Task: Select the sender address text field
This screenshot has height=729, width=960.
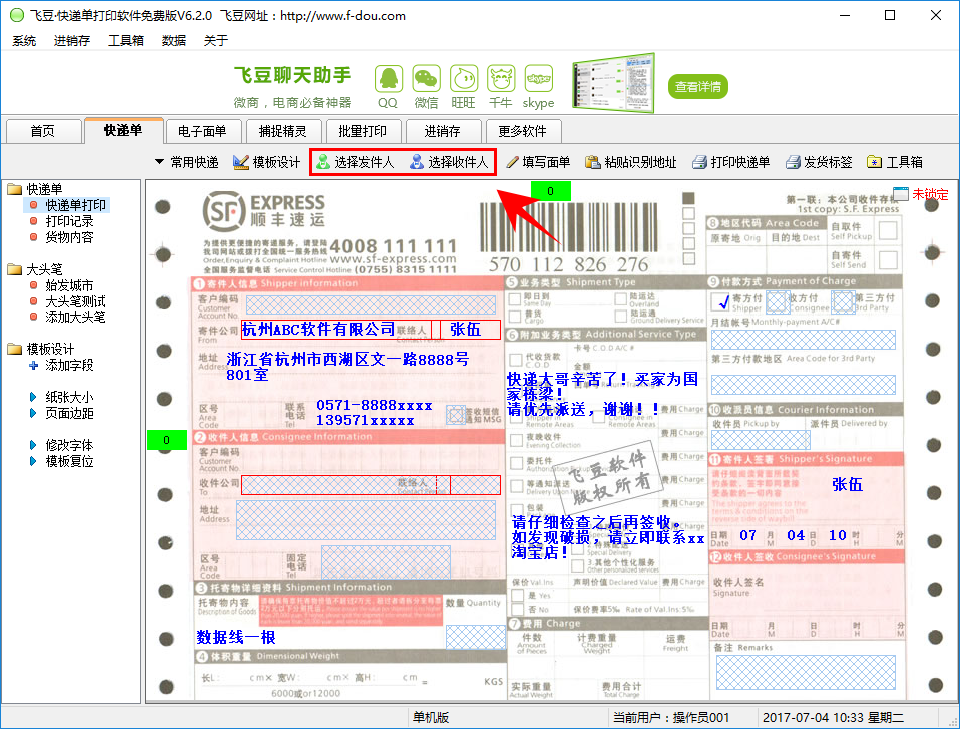Action: (348, 366)
